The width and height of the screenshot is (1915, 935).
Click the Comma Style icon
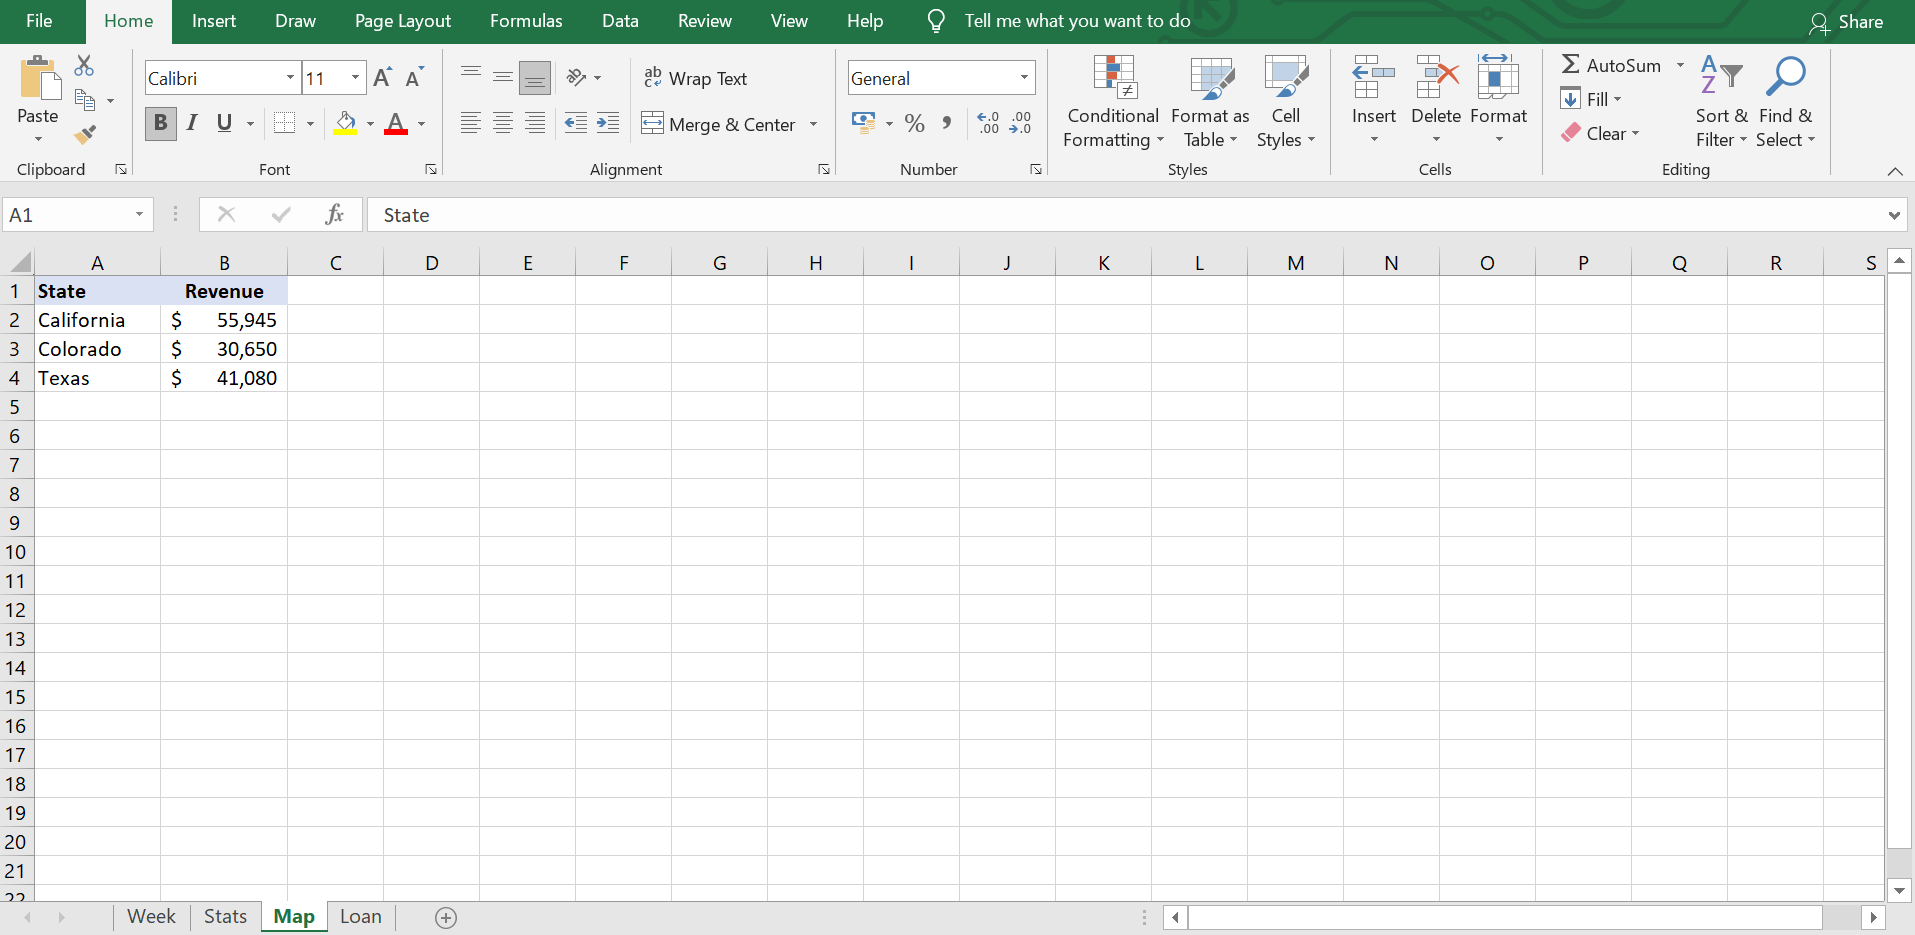coord(946,123)
